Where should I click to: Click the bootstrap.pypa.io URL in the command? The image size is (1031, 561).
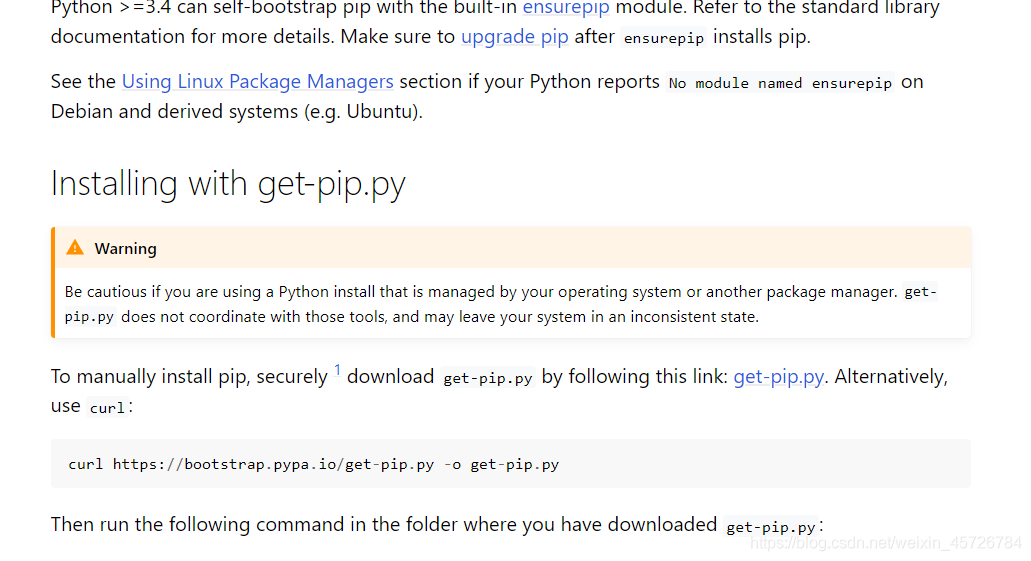(x=273, y=464)
